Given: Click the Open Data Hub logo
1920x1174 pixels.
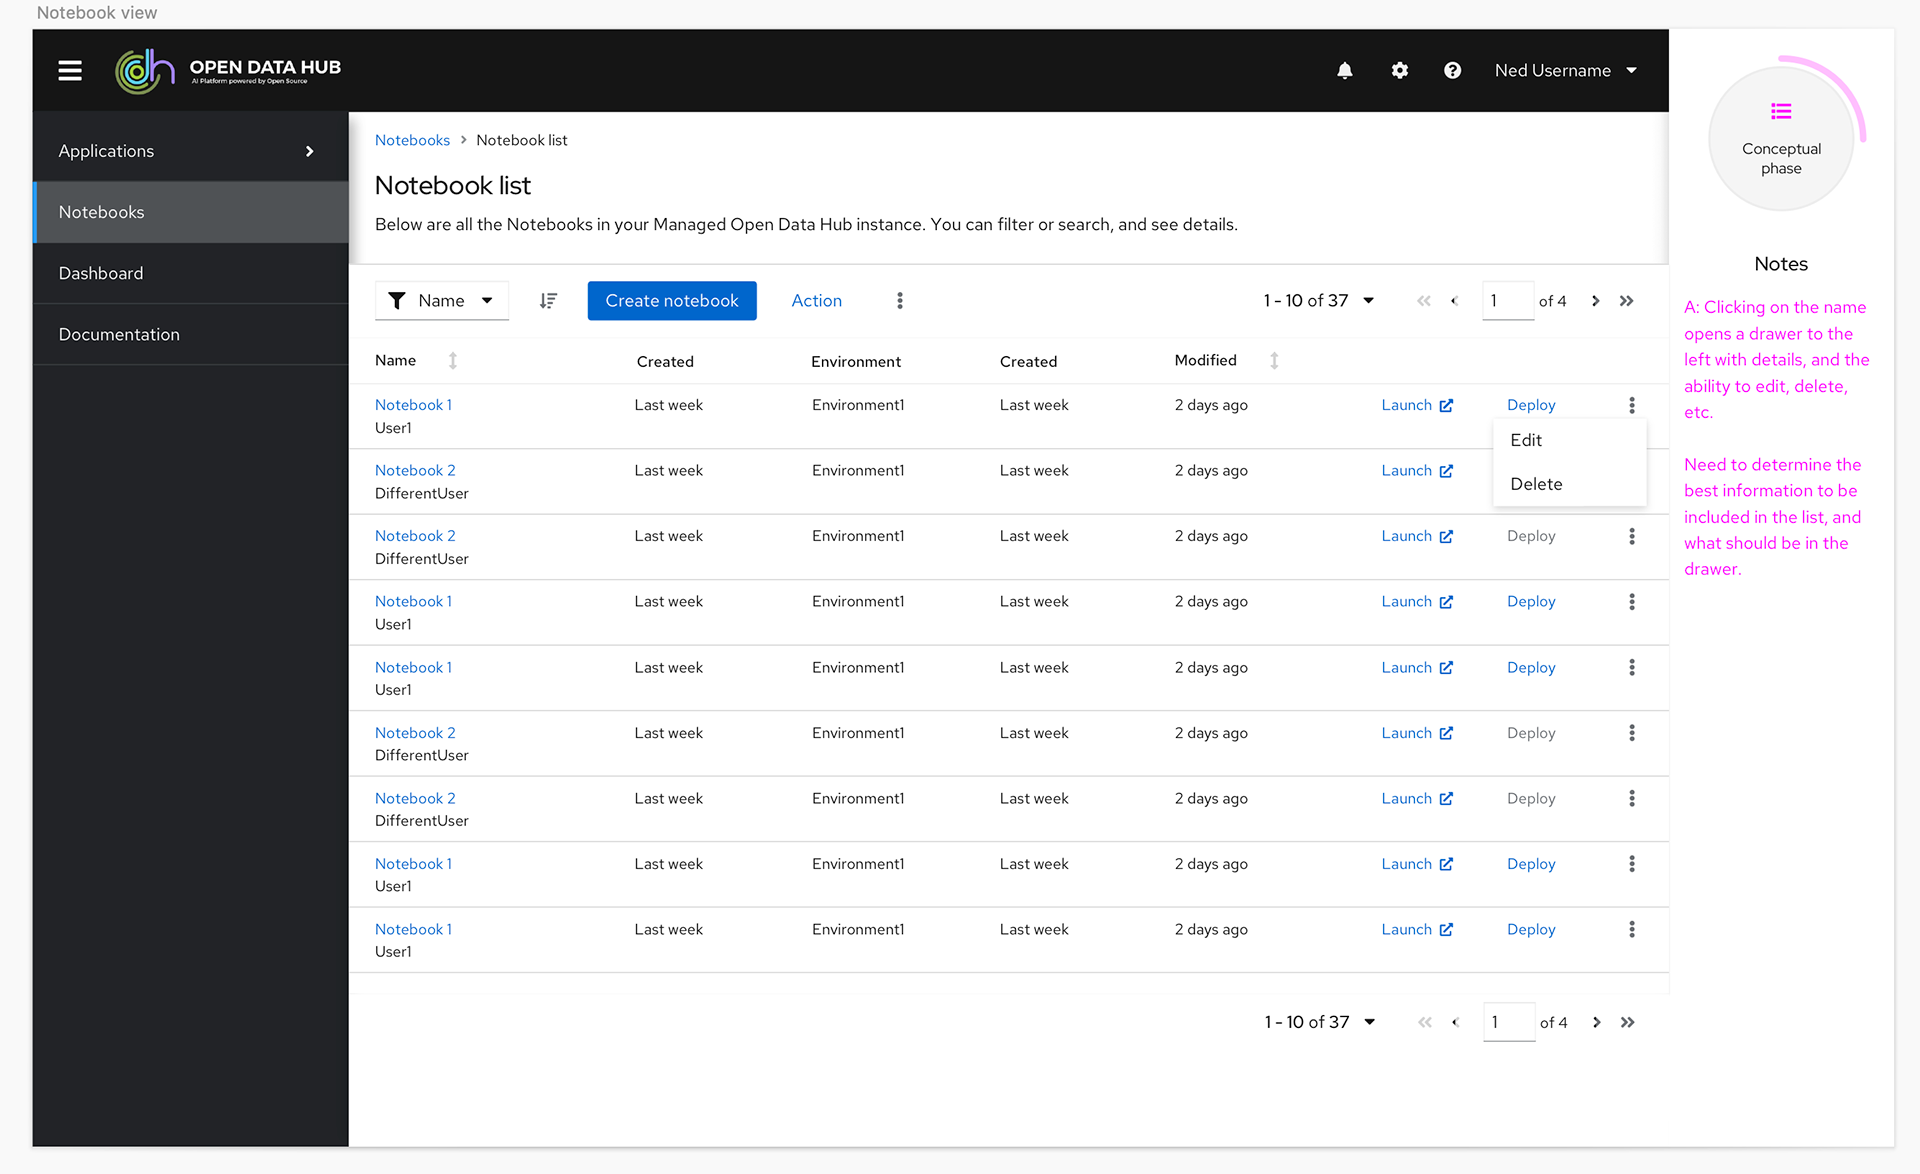Looking at the screenshot, I should 228,71.
